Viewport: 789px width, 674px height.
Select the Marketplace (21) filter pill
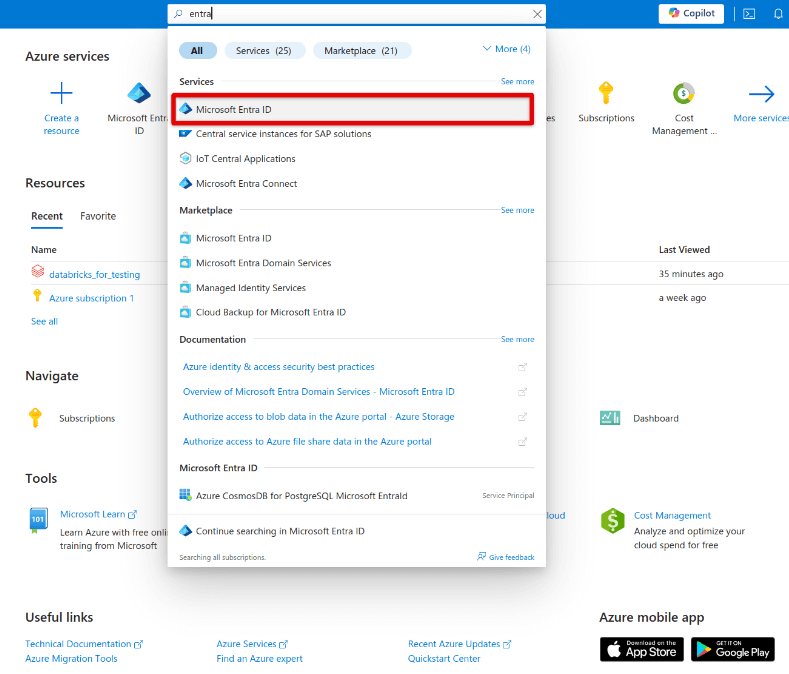pos(361,50)
